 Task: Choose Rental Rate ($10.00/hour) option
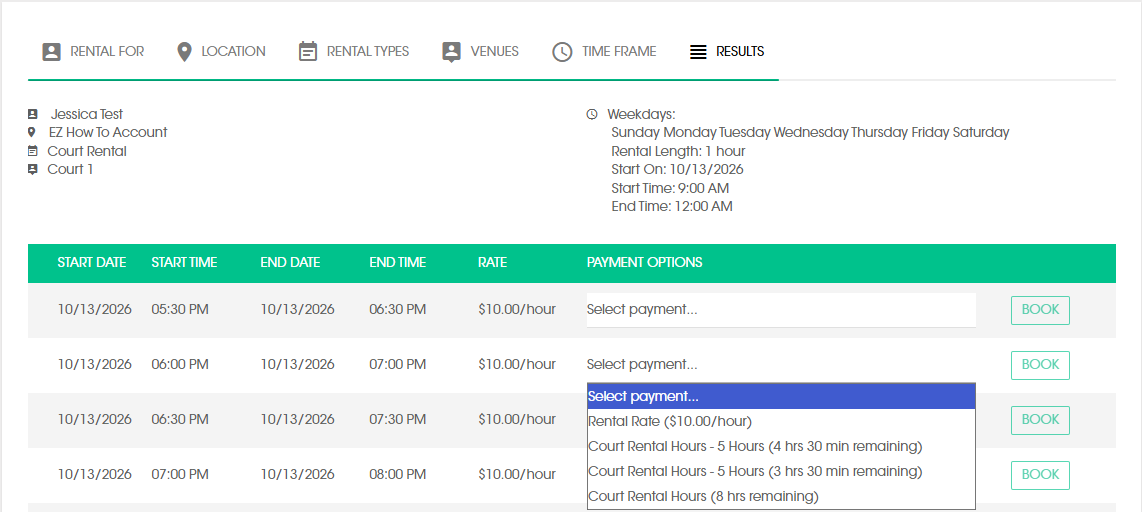[x=781, y=422]
